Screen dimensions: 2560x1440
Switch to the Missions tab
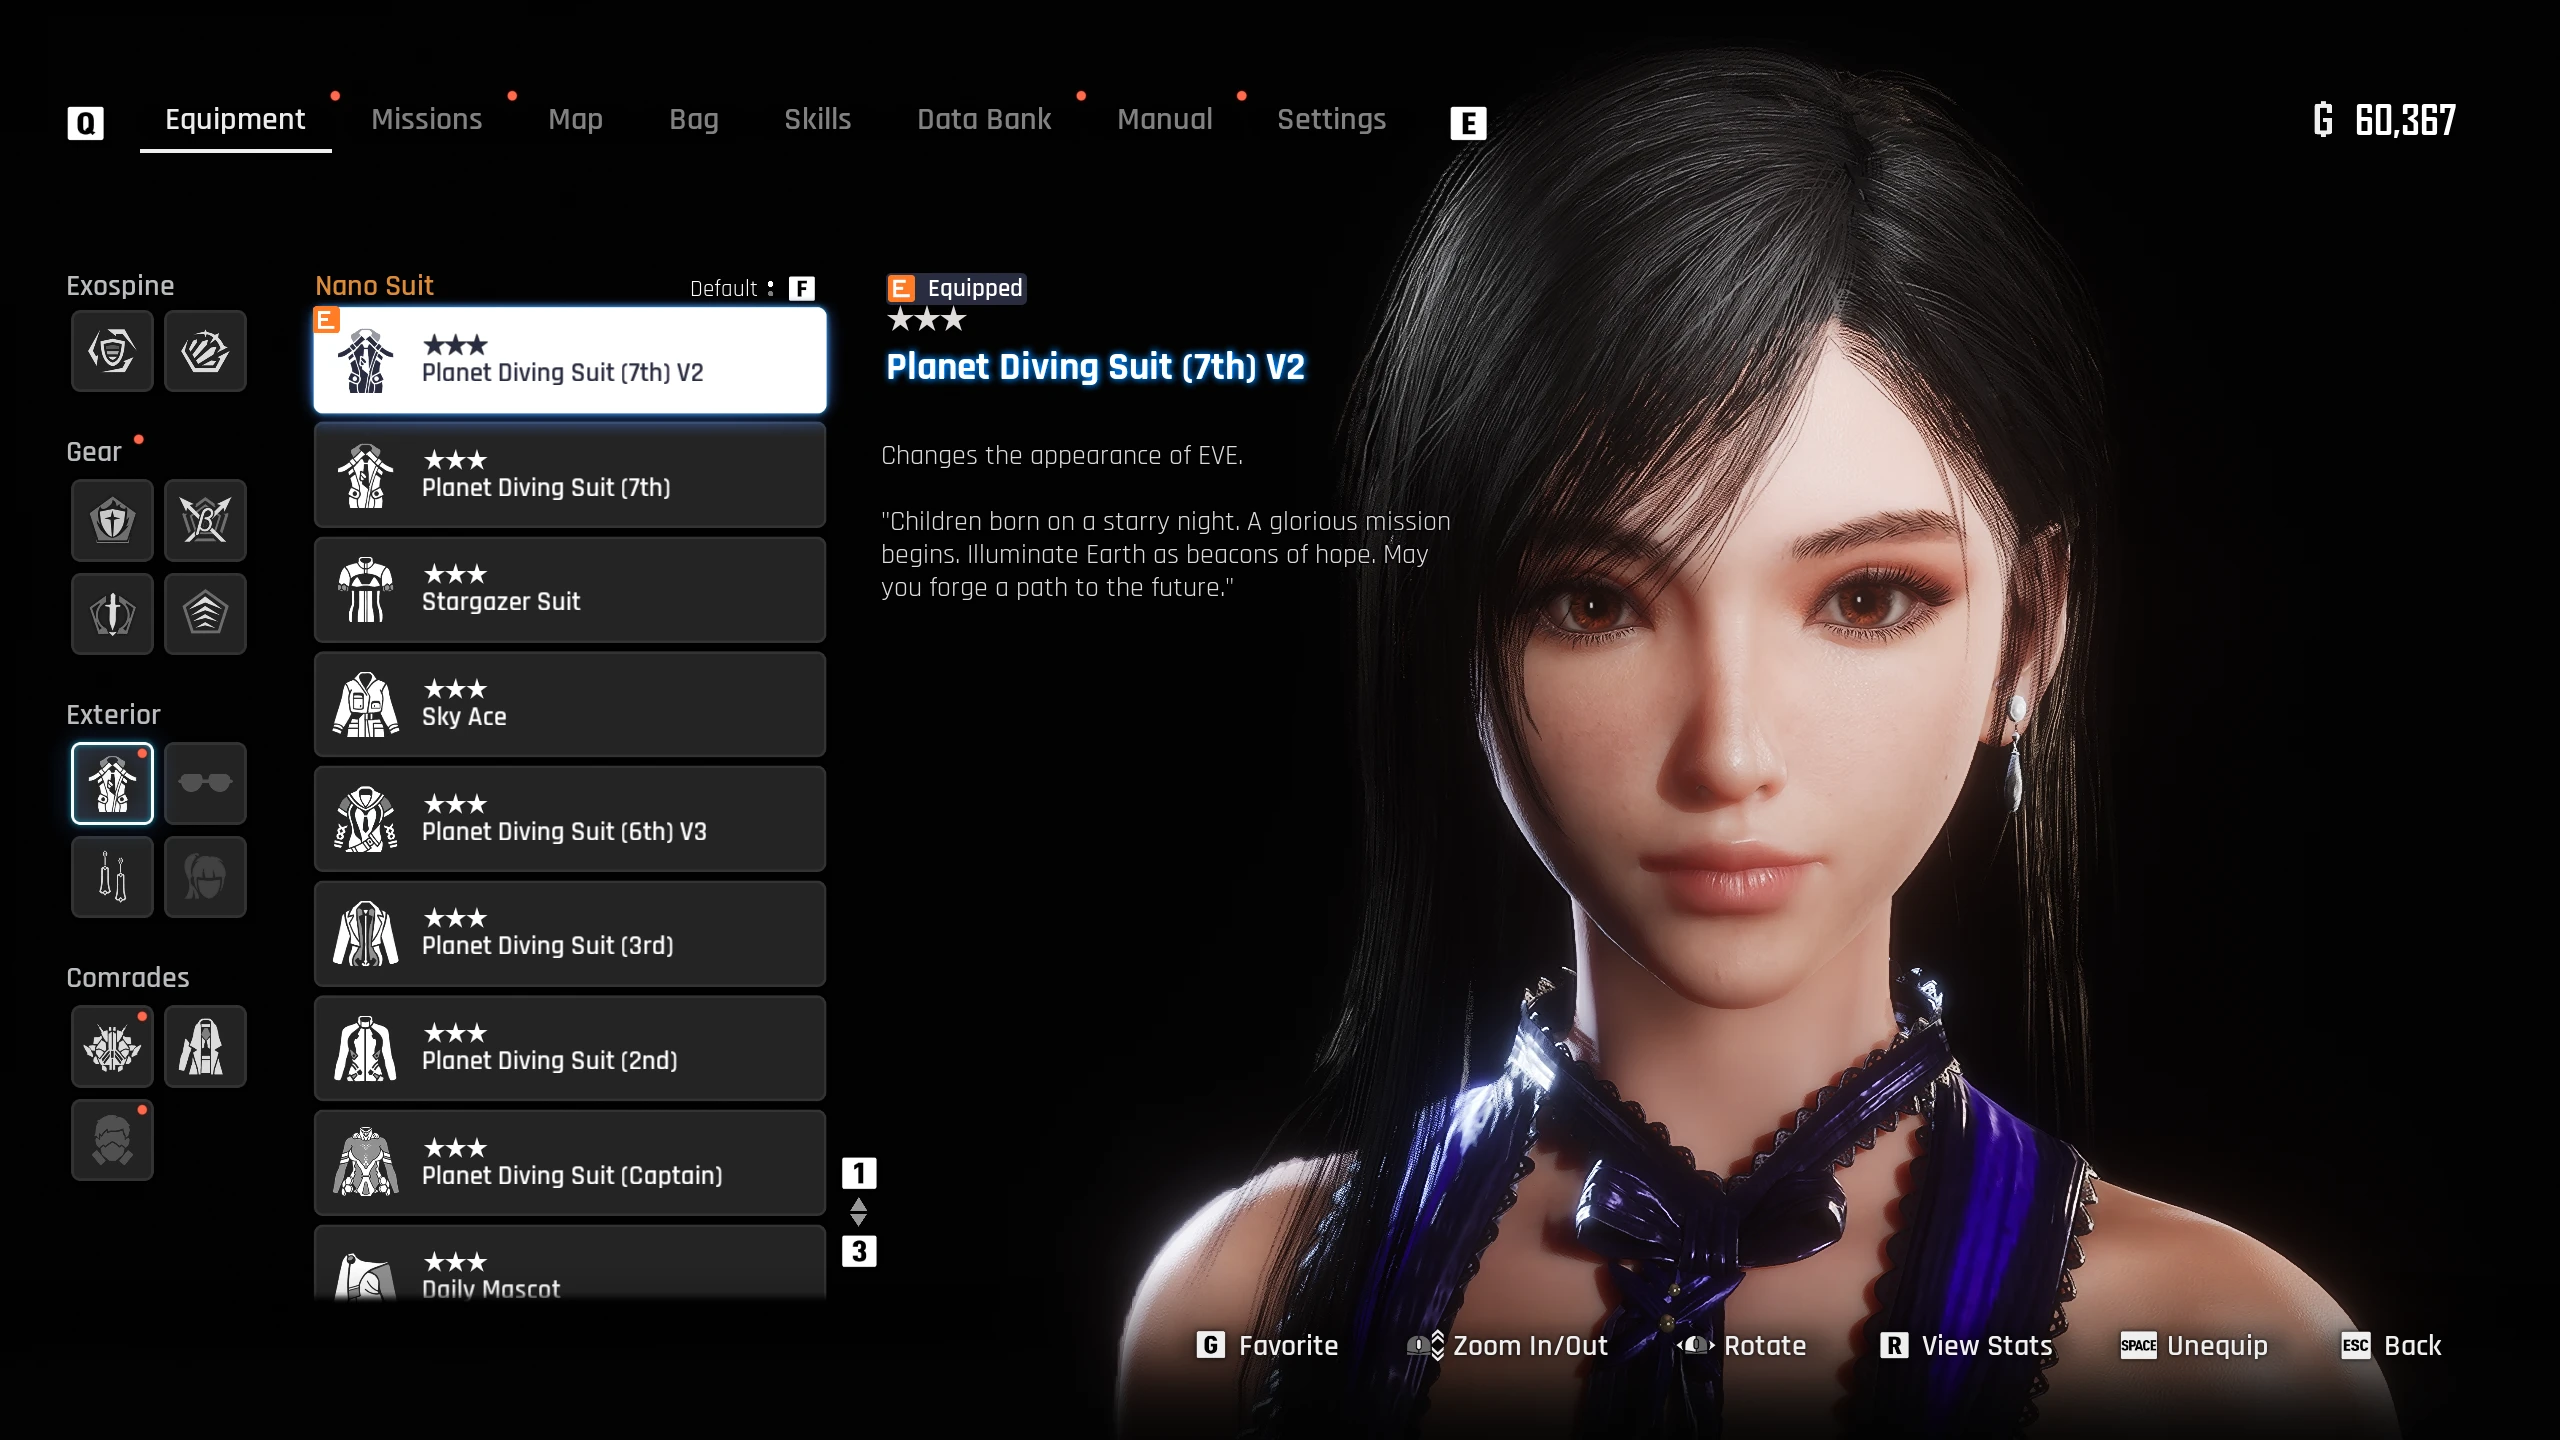[x=427, y=120]
